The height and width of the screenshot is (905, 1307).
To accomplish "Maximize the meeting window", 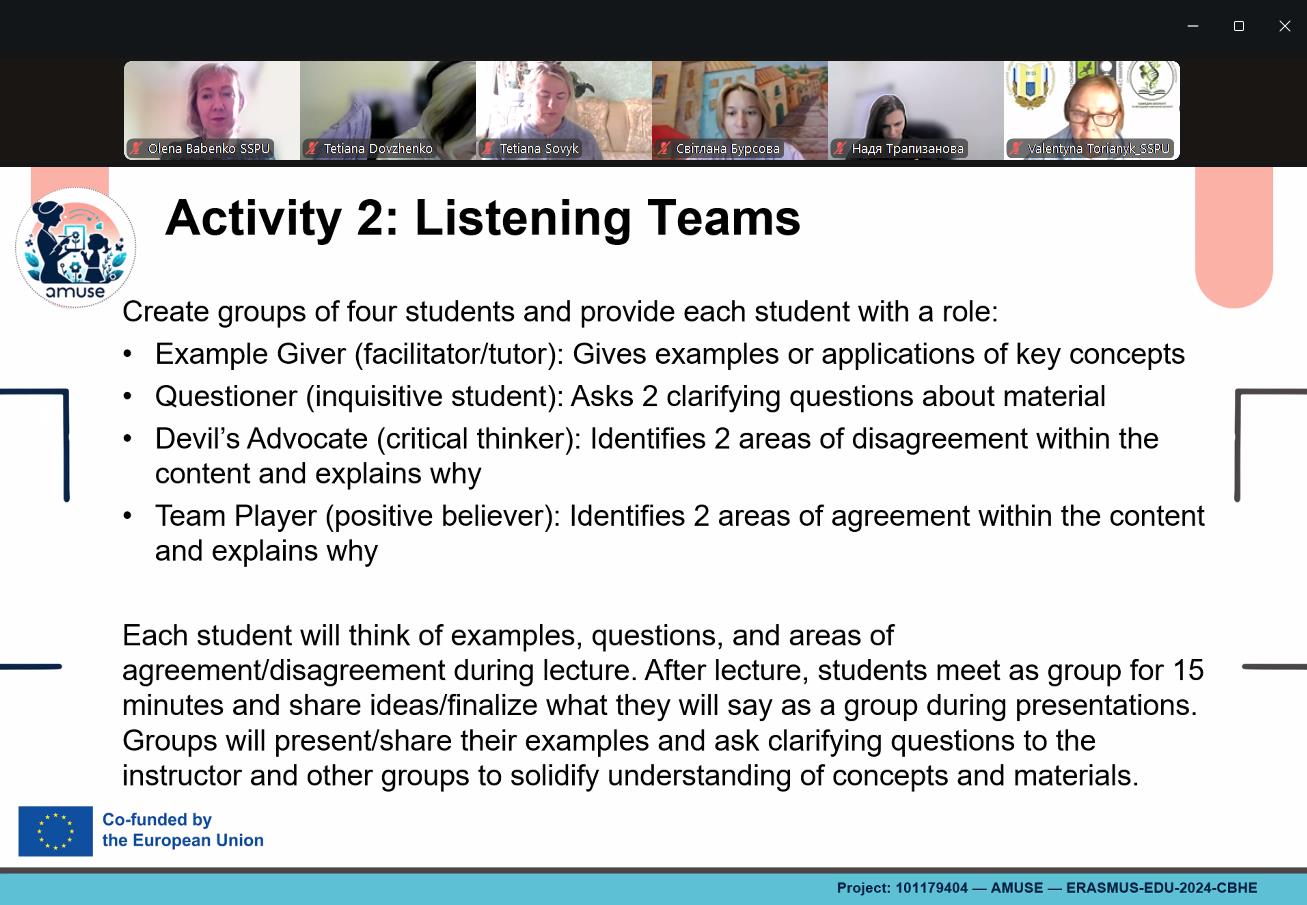I will coord(1238,26).
